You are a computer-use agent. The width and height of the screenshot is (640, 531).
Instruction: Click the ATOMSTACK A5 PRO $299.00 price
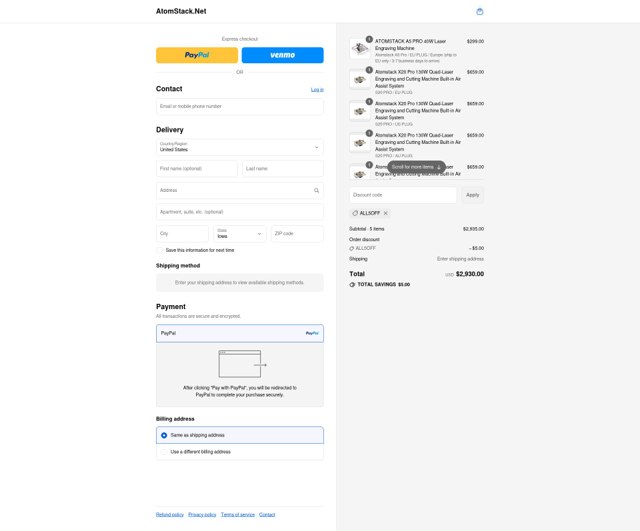click(476, 41)
